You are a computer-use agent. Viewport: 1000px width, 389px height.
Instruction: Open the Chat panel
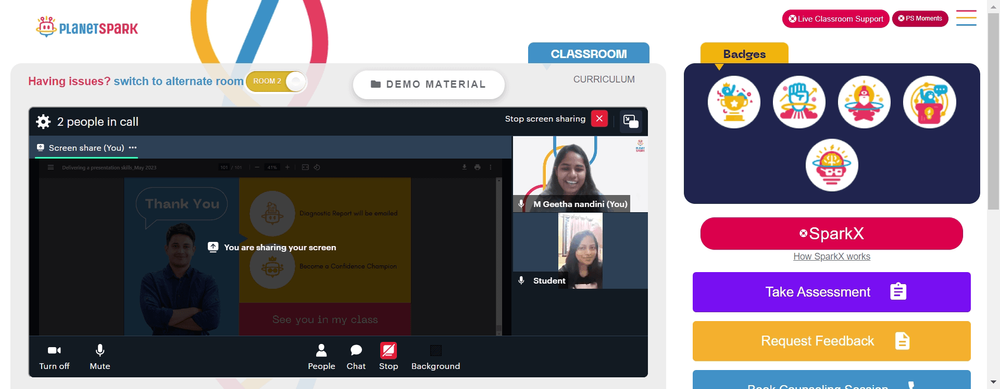click(x=356, y=357)
